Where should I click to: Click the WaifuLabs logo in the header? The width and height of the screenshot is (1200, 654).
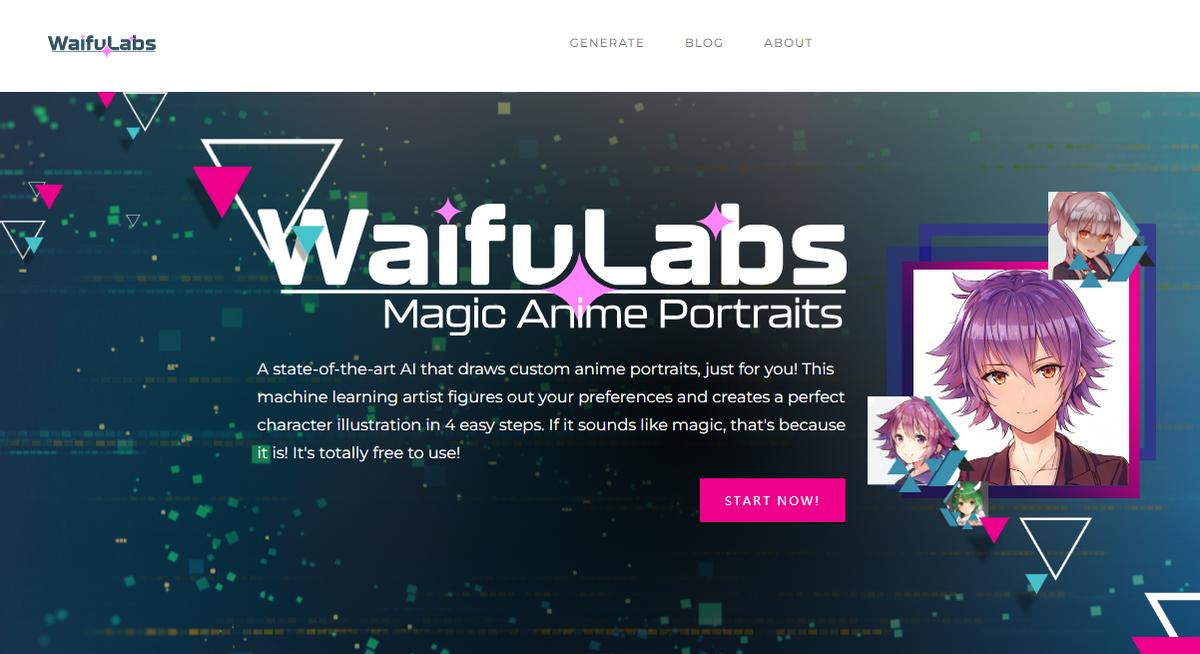pos(102,44)
